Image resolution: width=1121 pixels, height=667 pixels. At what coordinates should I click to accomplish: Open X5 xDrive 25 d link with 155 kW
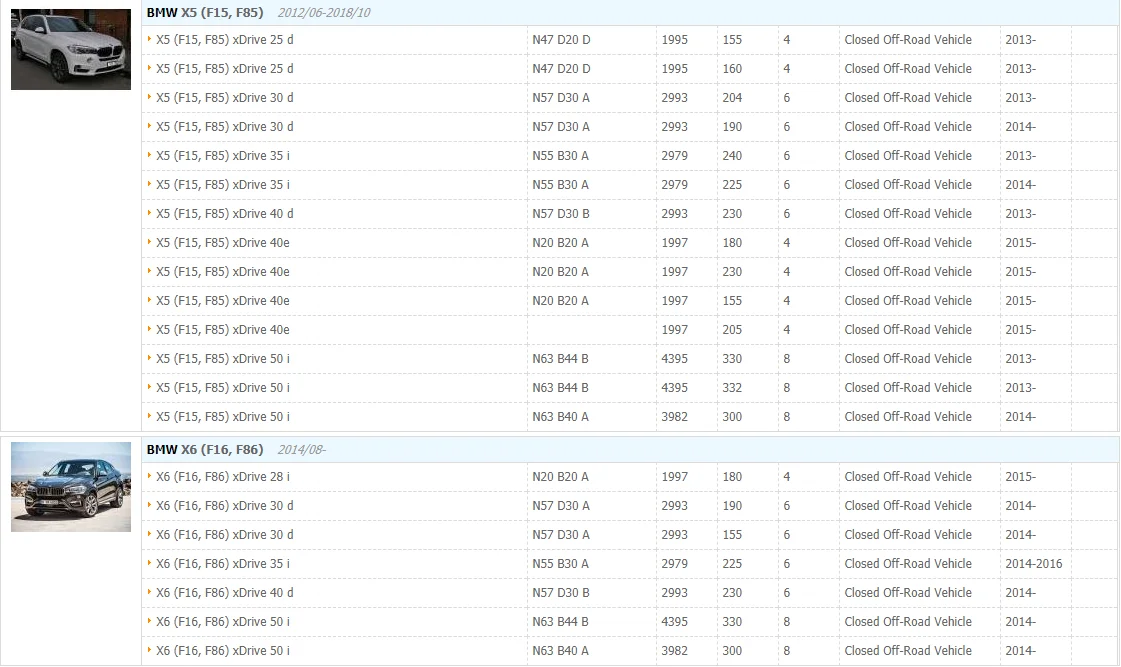pyautogui.click(x=224, y=40)
